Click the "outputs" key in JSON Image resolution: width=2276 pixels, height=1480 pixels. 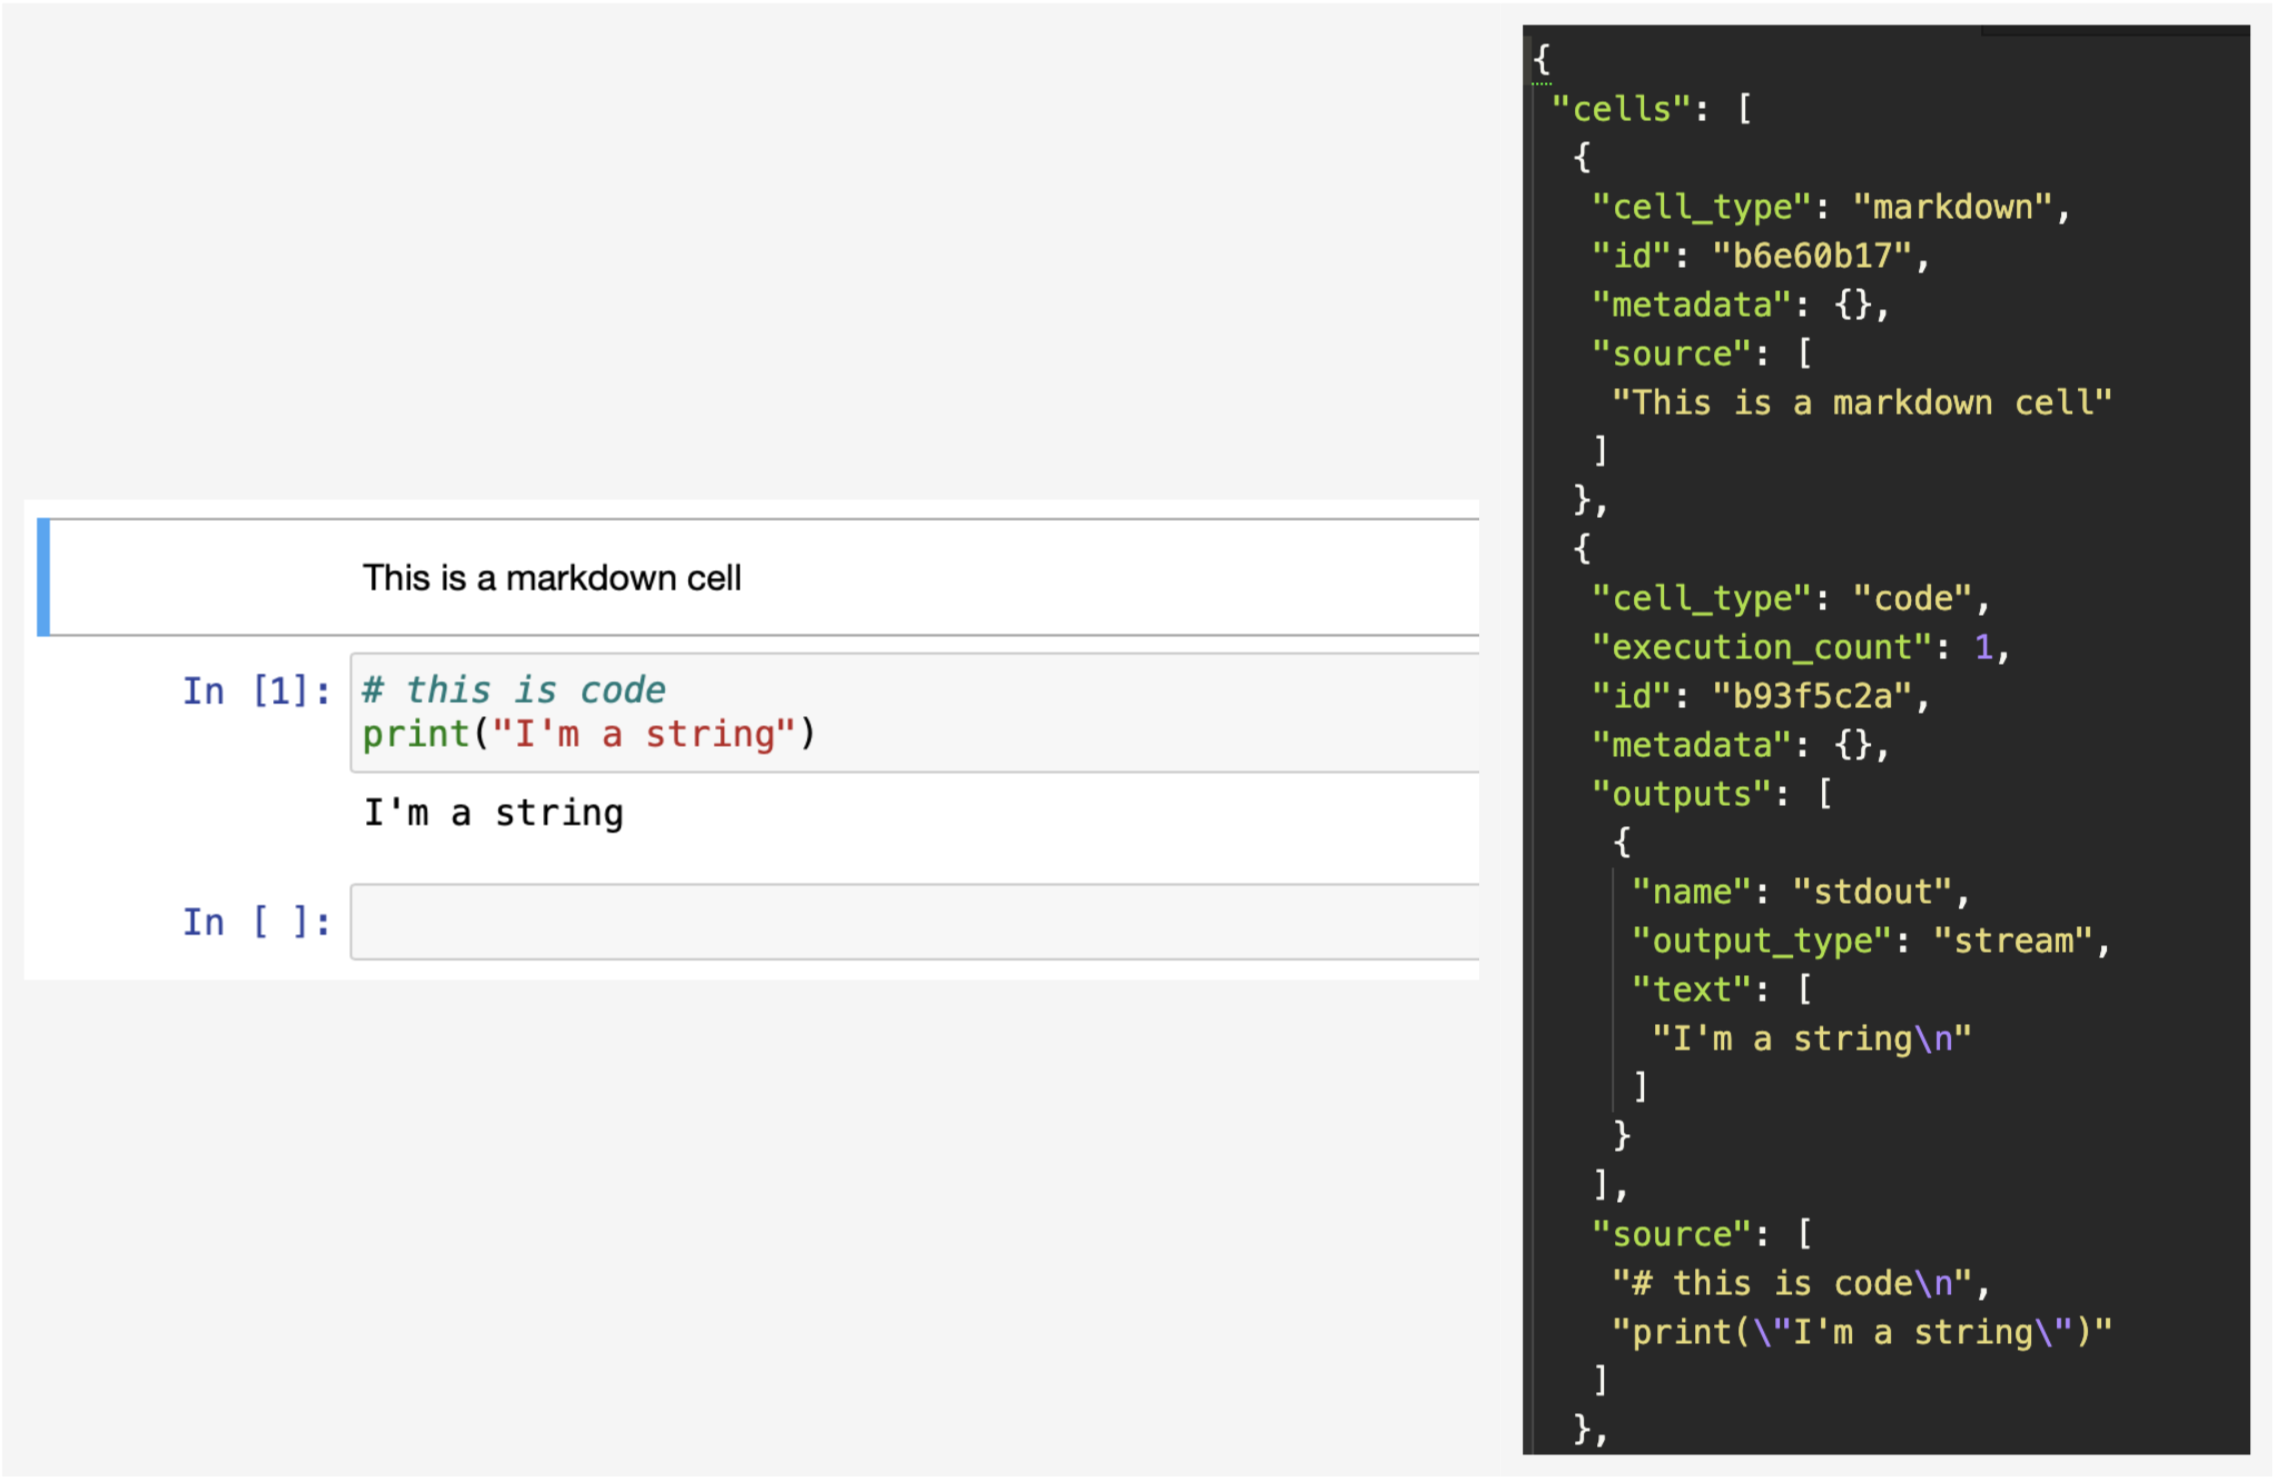[x=1682, y=794]
